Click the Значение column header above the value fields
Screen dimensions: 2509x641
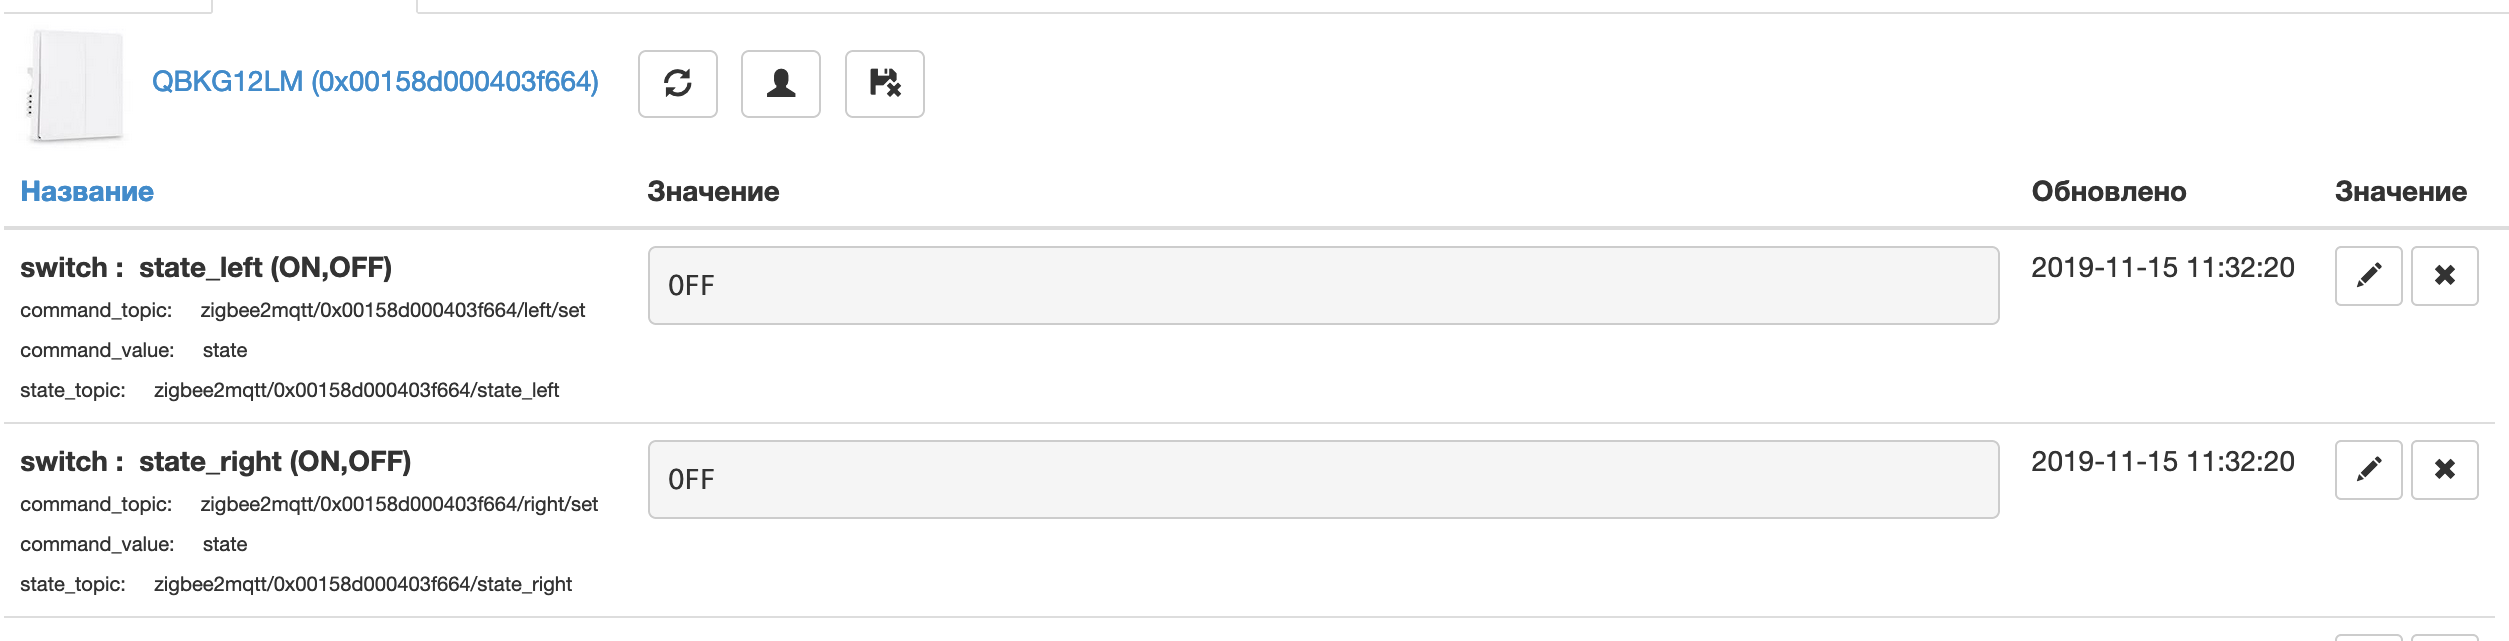click(713, 190)
